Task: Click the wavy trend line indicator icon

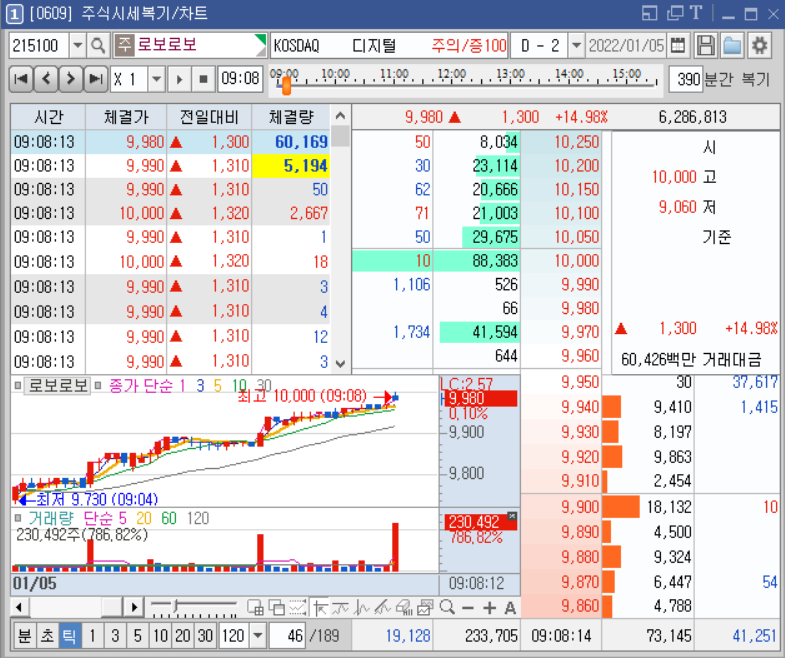Action: click(x=340, y=608)
